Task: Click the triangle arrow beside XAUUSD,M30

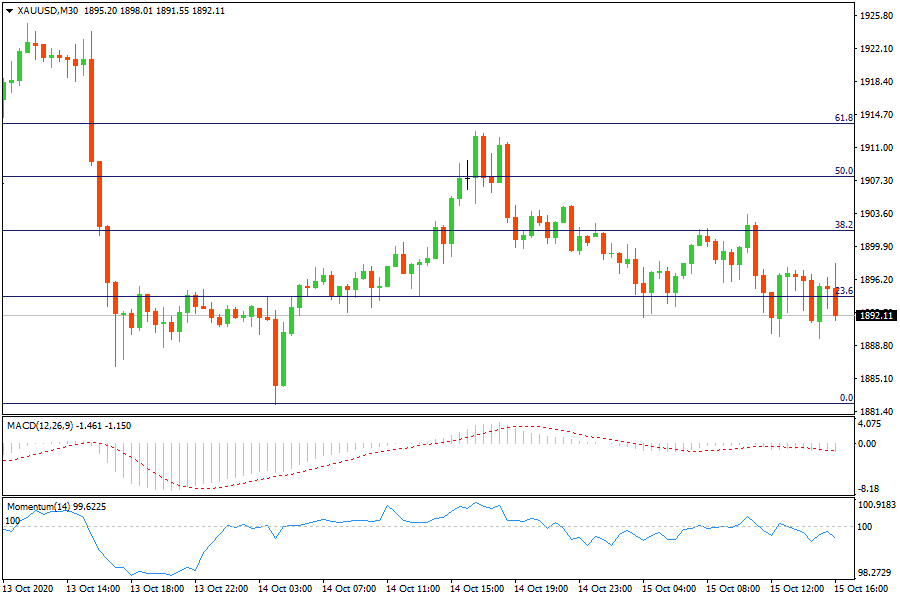Action: [x=10, y=11]
